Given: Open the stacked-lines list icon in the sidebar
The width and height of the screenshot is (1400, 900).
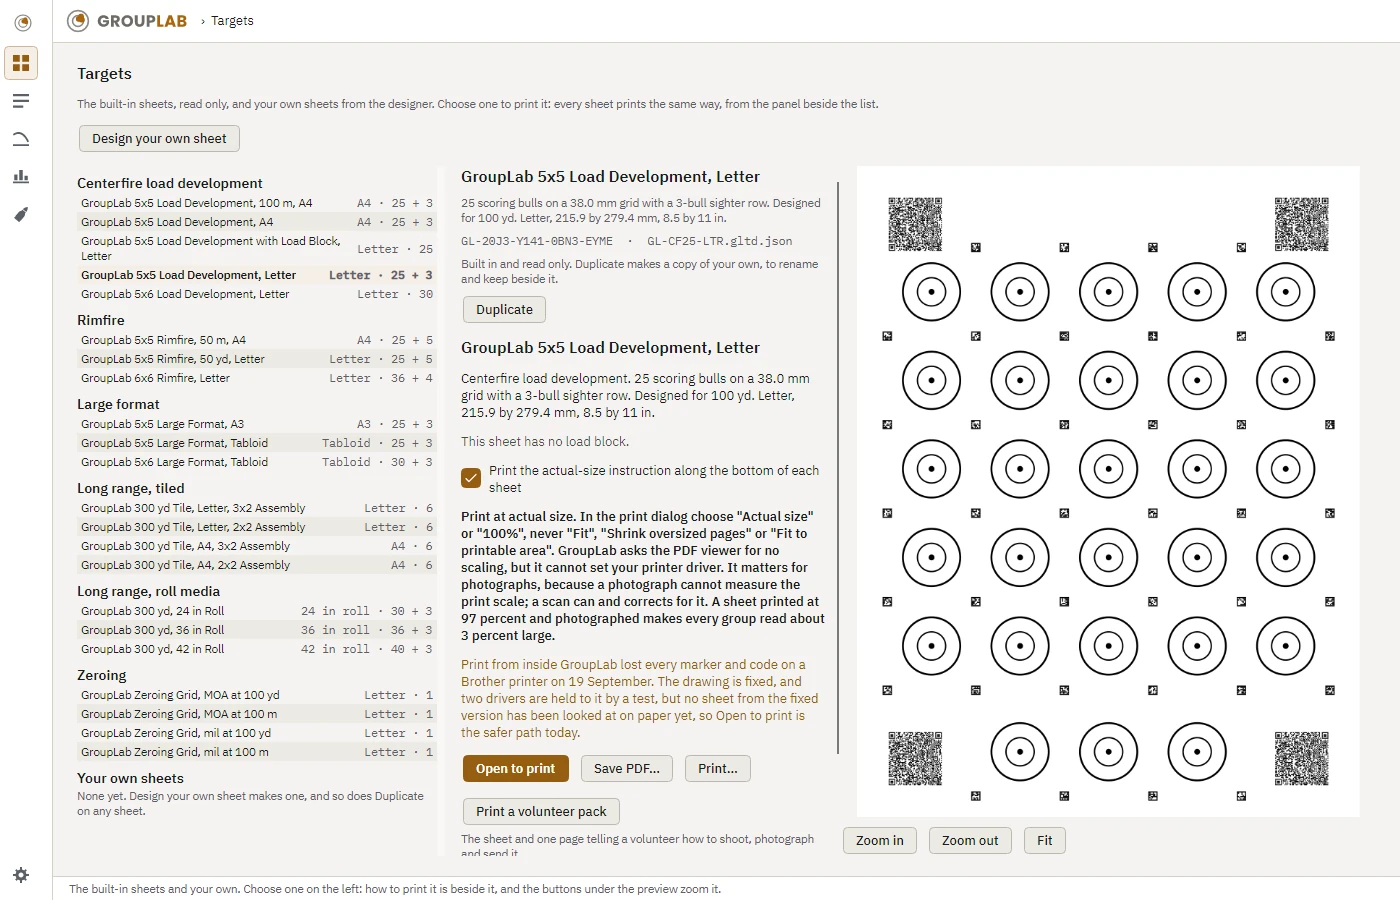Looking at the screenshot, I should [x=21, y=101].
